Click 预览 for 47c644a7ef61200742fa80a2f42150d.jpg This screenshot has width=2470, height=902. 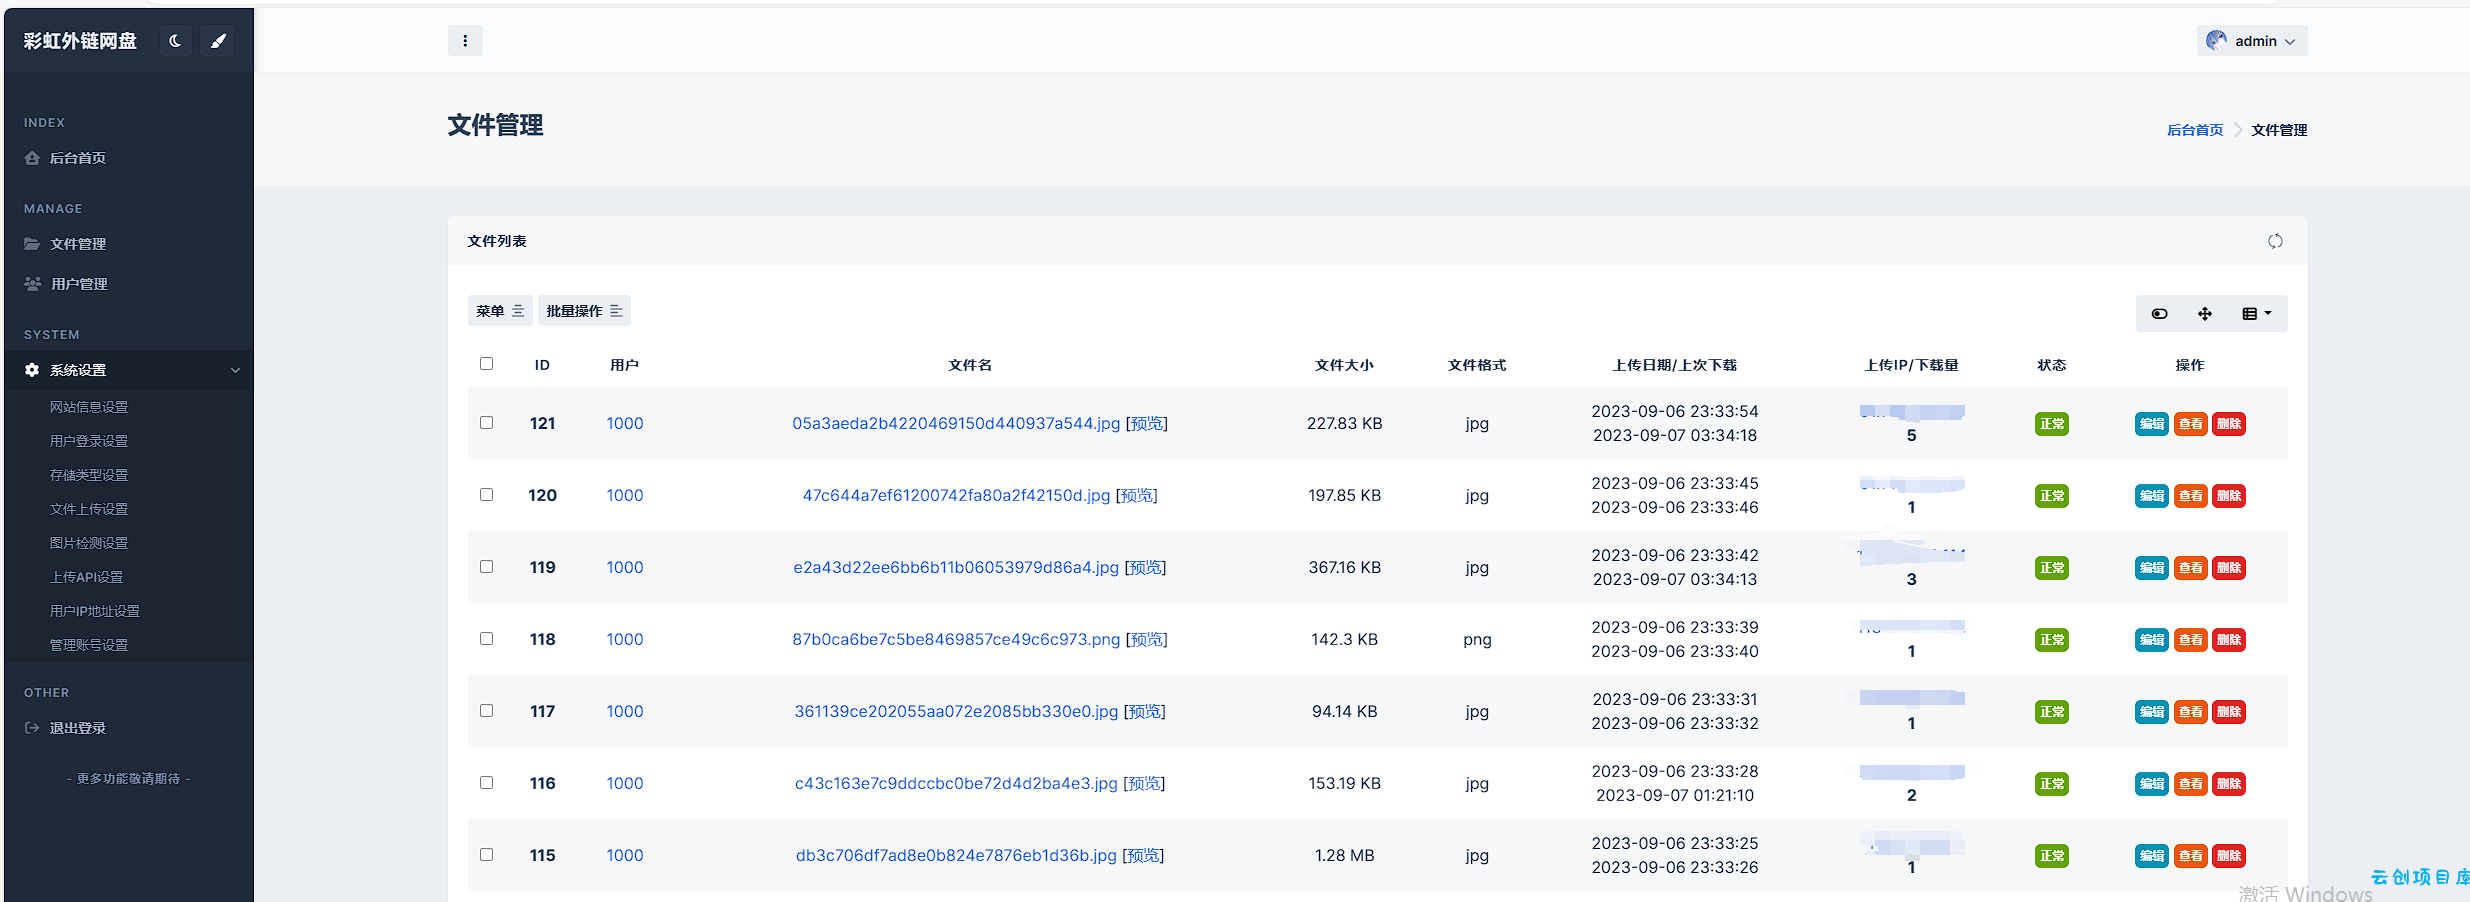[1137, 496]
